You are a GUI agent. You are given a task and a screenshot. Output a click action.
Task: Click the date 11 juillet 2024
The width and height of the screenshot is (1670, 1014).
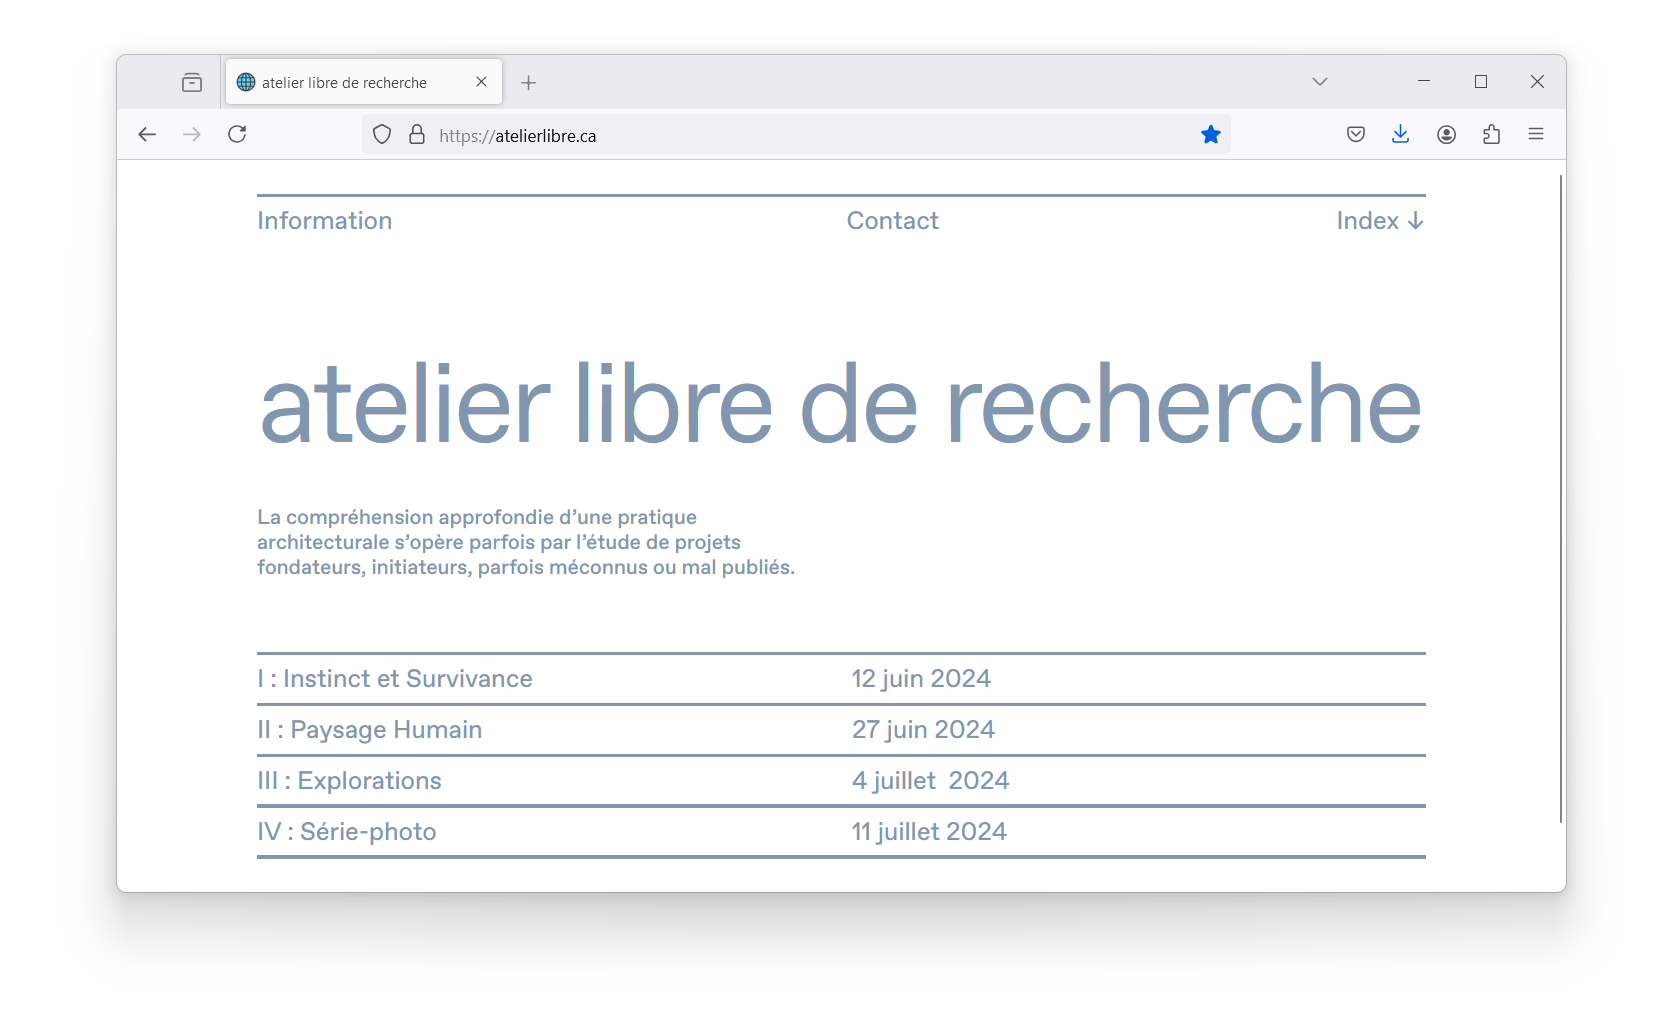[929, 832]
